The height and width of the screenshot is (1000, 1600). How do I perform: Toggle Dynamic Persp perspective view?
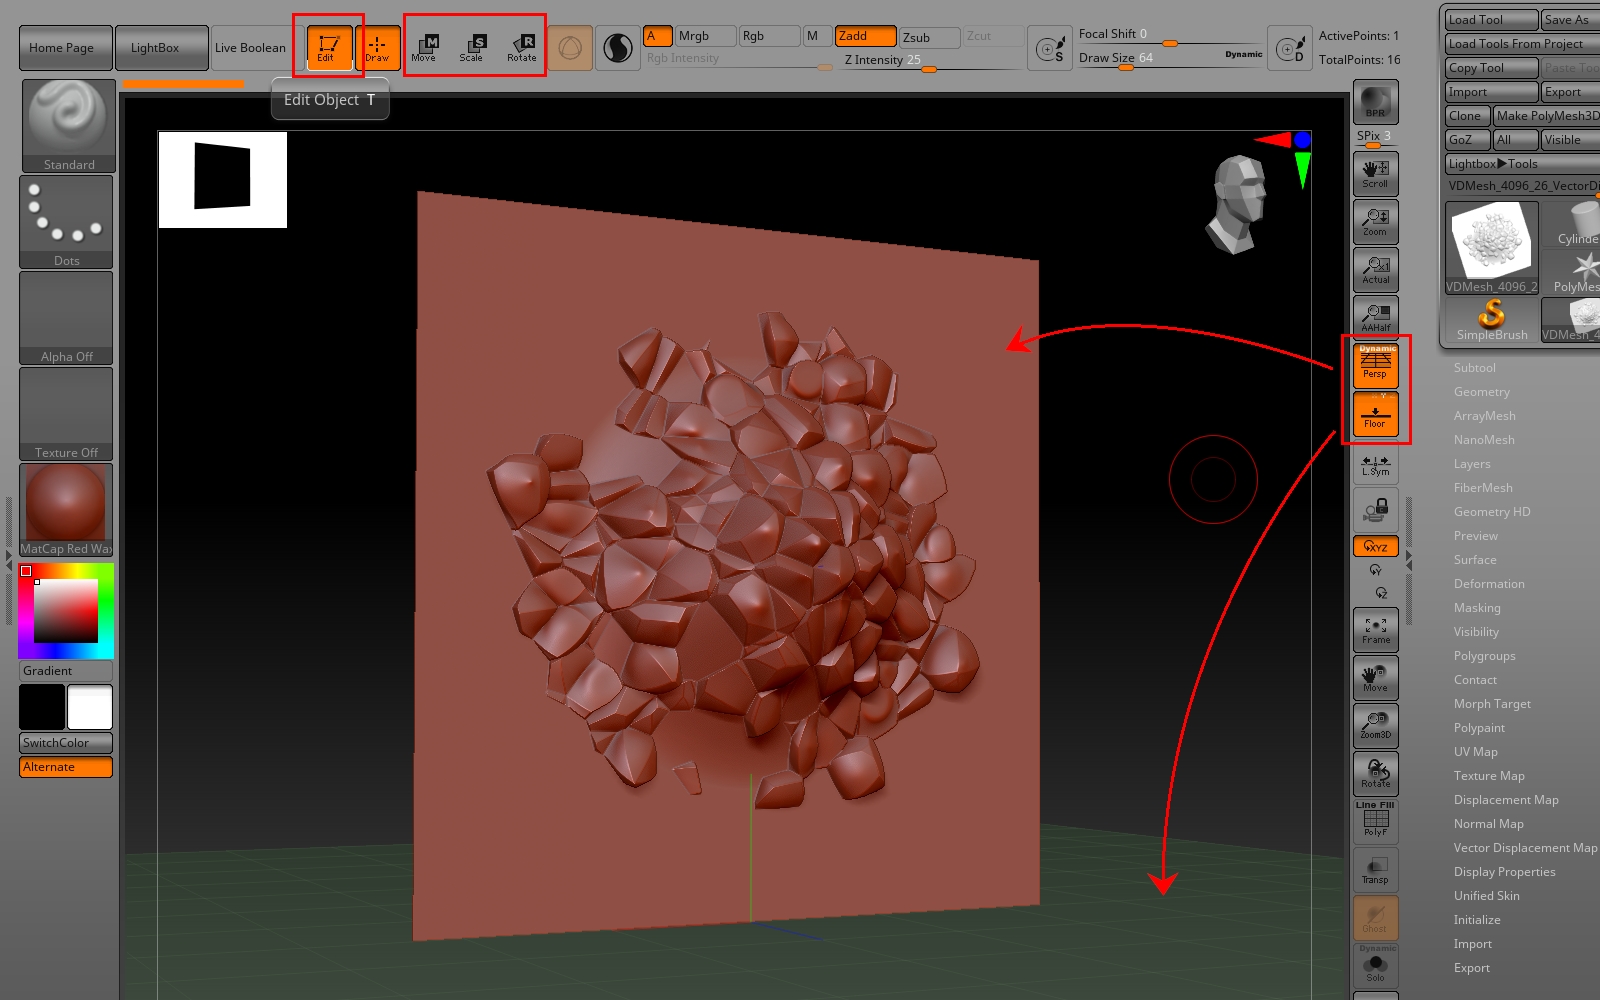click(1375, 364)
